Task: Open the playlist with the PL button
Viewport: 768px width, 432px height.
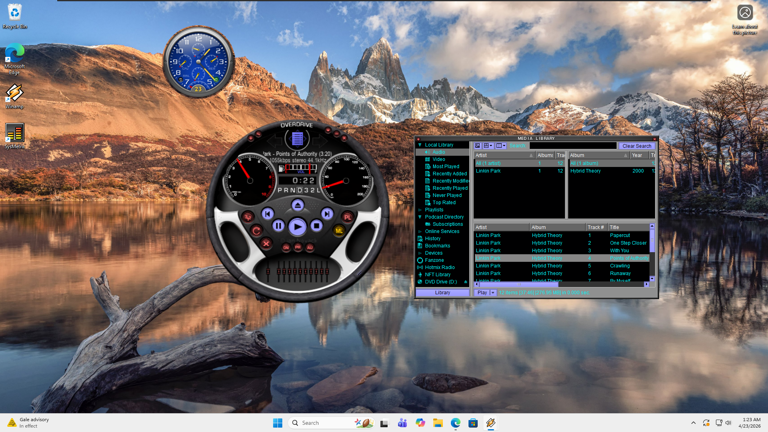Action: (347, 216)
